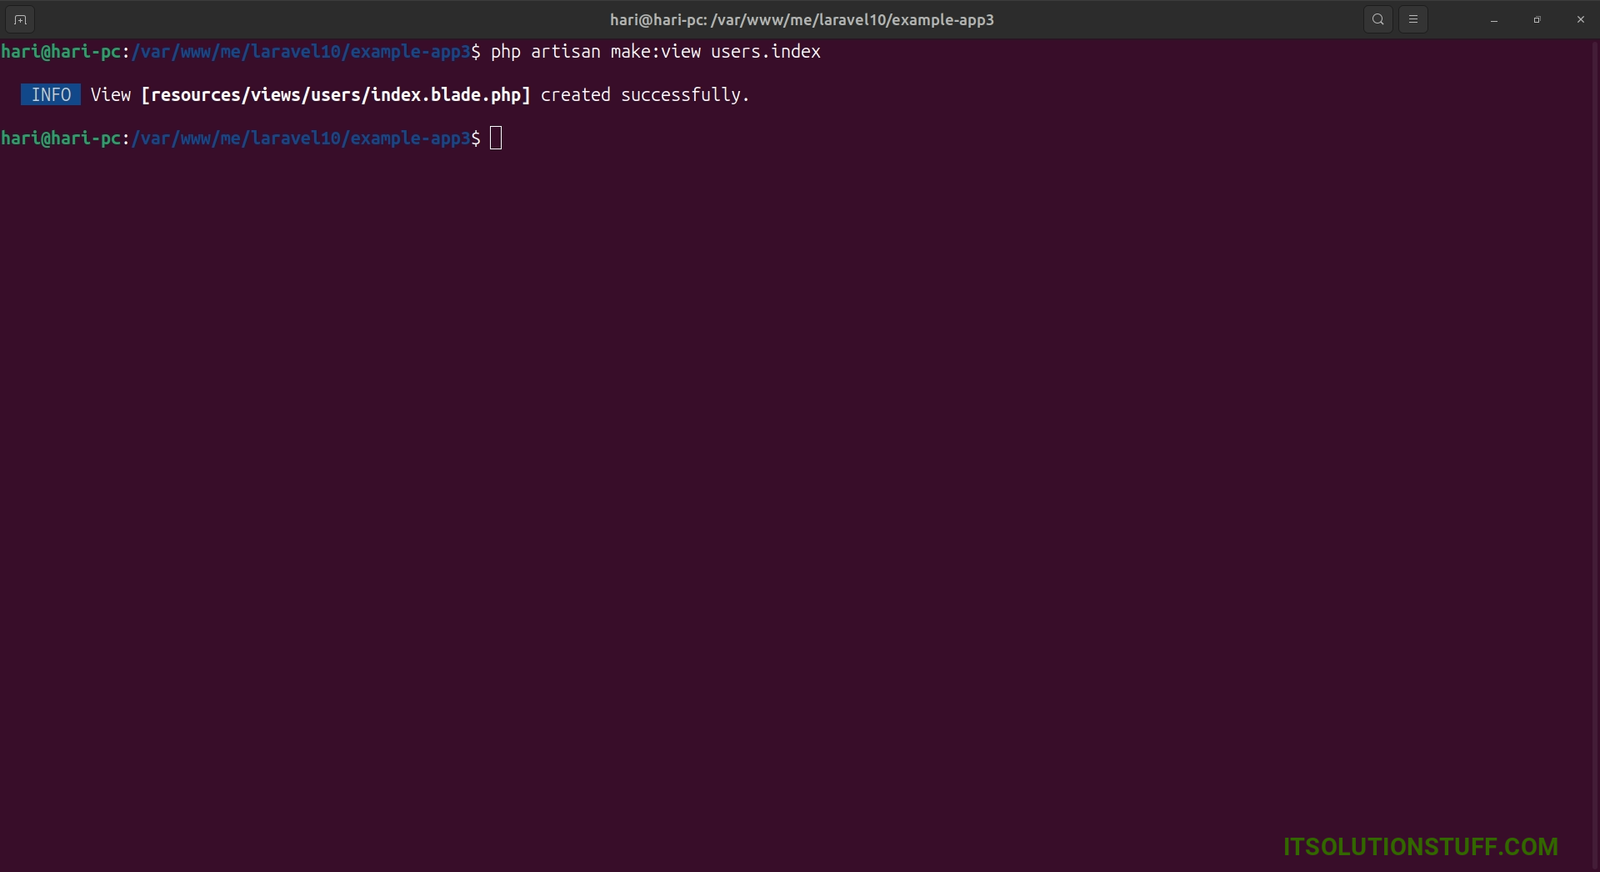Click the window title path text
Screen dimensions: 1600x872
coord(801,20)
